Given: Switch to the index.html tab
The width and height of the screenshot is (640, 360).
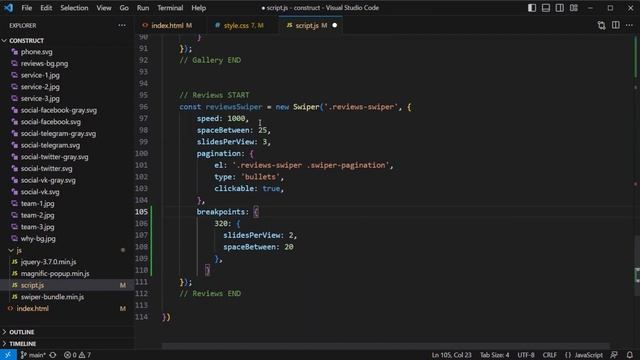Looking at the screenshot, I should pyautogui.click(x=171, y=25).
